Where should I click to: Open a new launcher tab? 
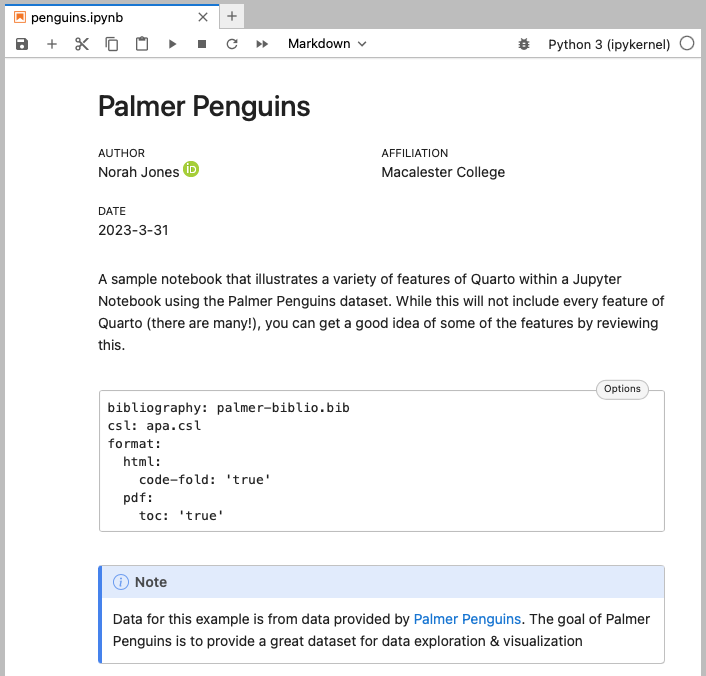pyautogui.click(x=232, y=17)
